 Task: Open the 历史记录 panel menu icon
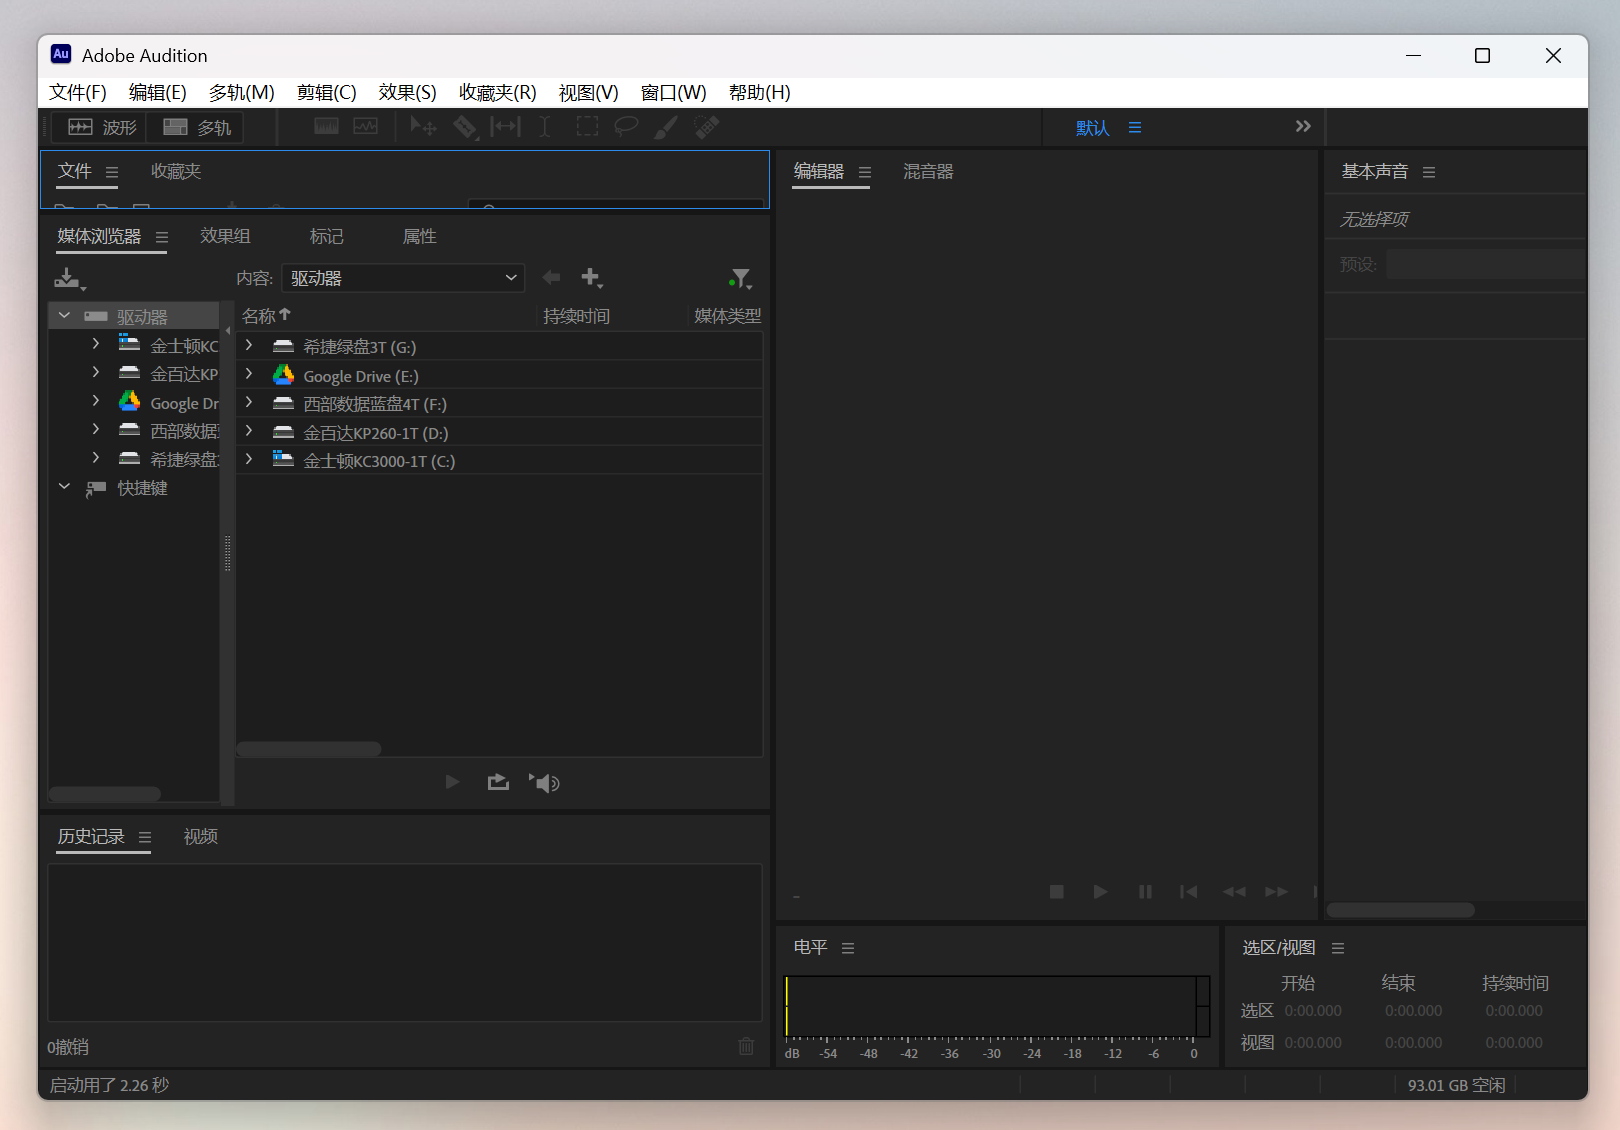[145, 837]
